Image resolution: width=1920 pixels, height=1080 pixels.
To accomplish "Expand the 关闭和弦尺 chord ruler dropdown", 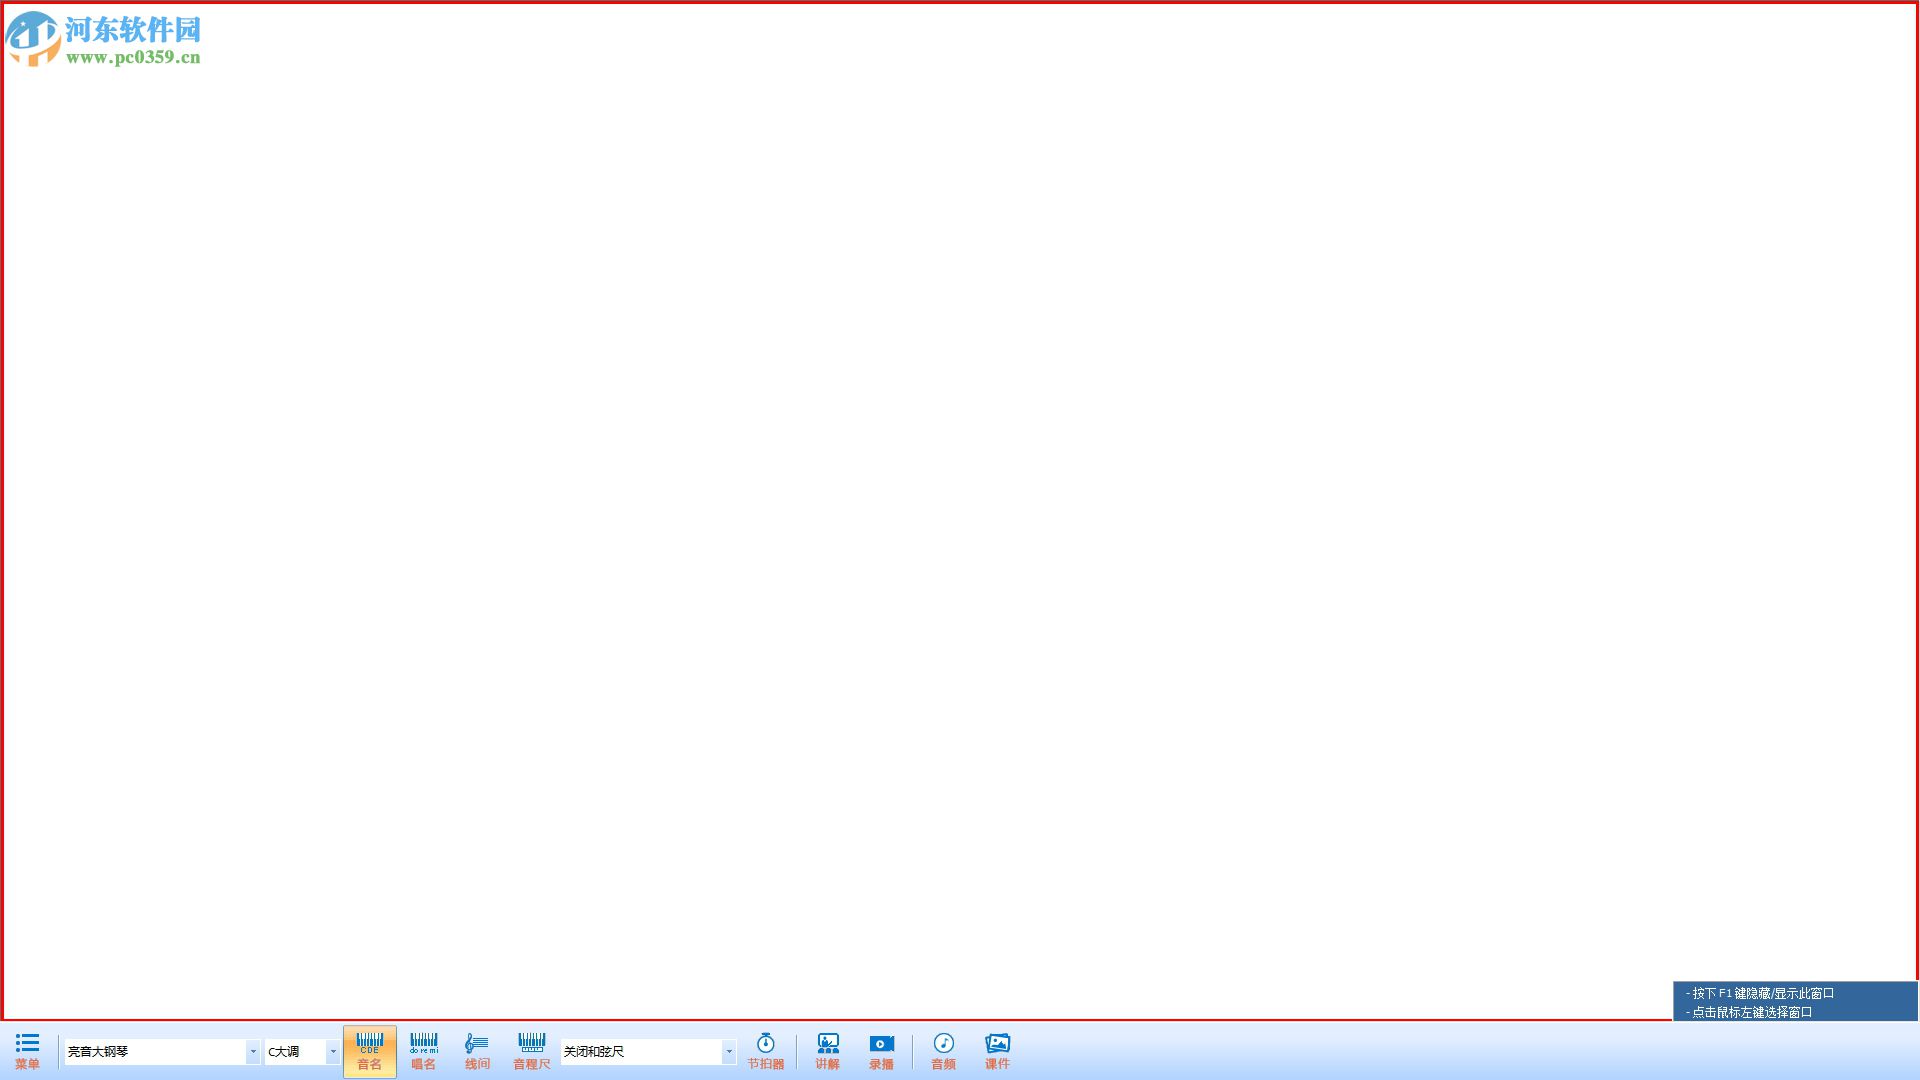I will (729, 1051).
